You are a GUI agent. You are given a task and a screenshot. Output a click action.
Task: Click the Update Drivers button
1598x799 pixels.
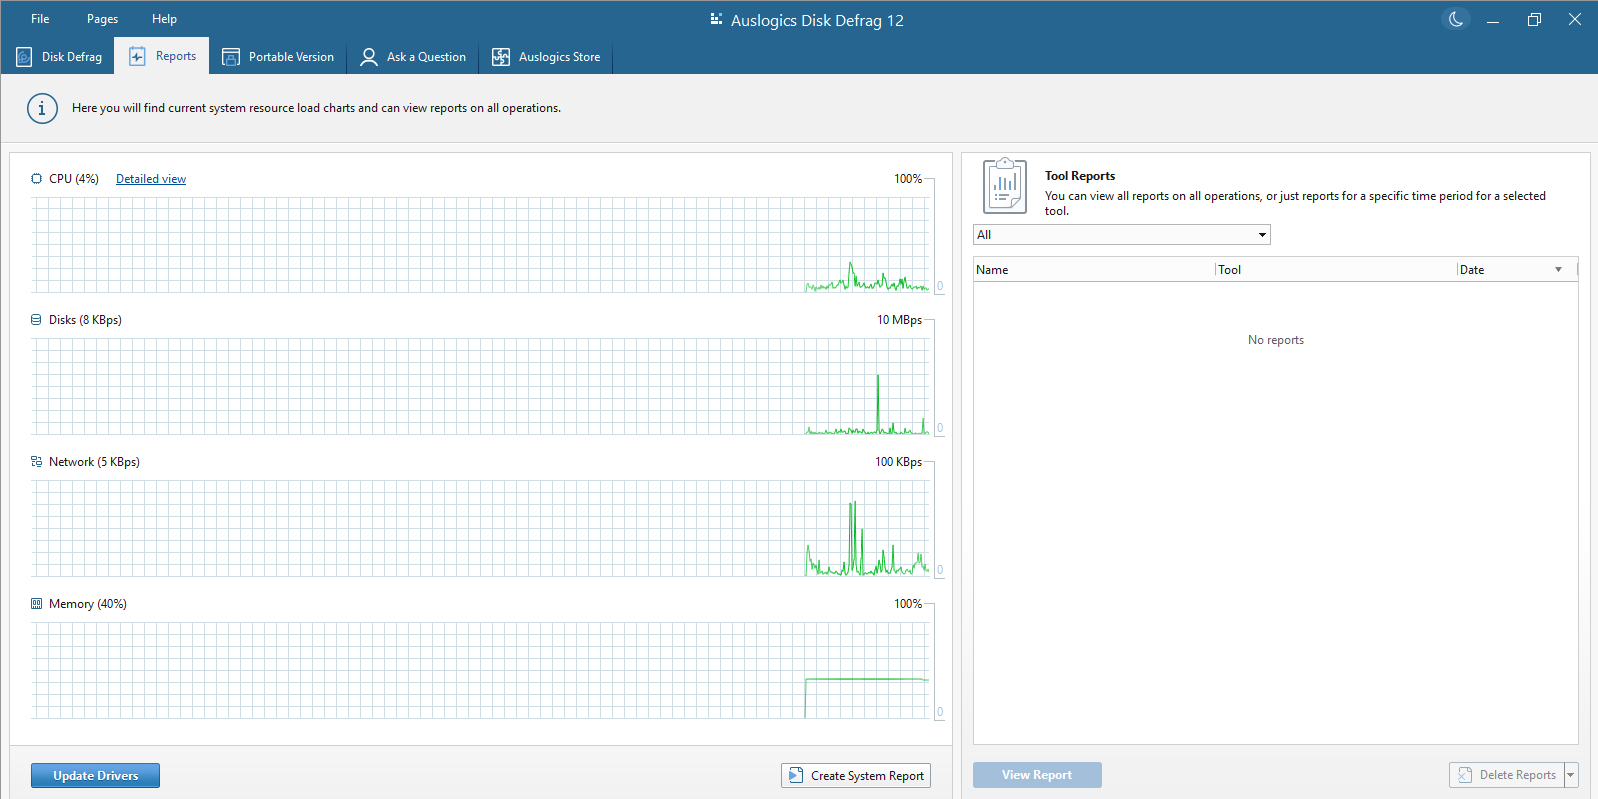pos(95,775)
